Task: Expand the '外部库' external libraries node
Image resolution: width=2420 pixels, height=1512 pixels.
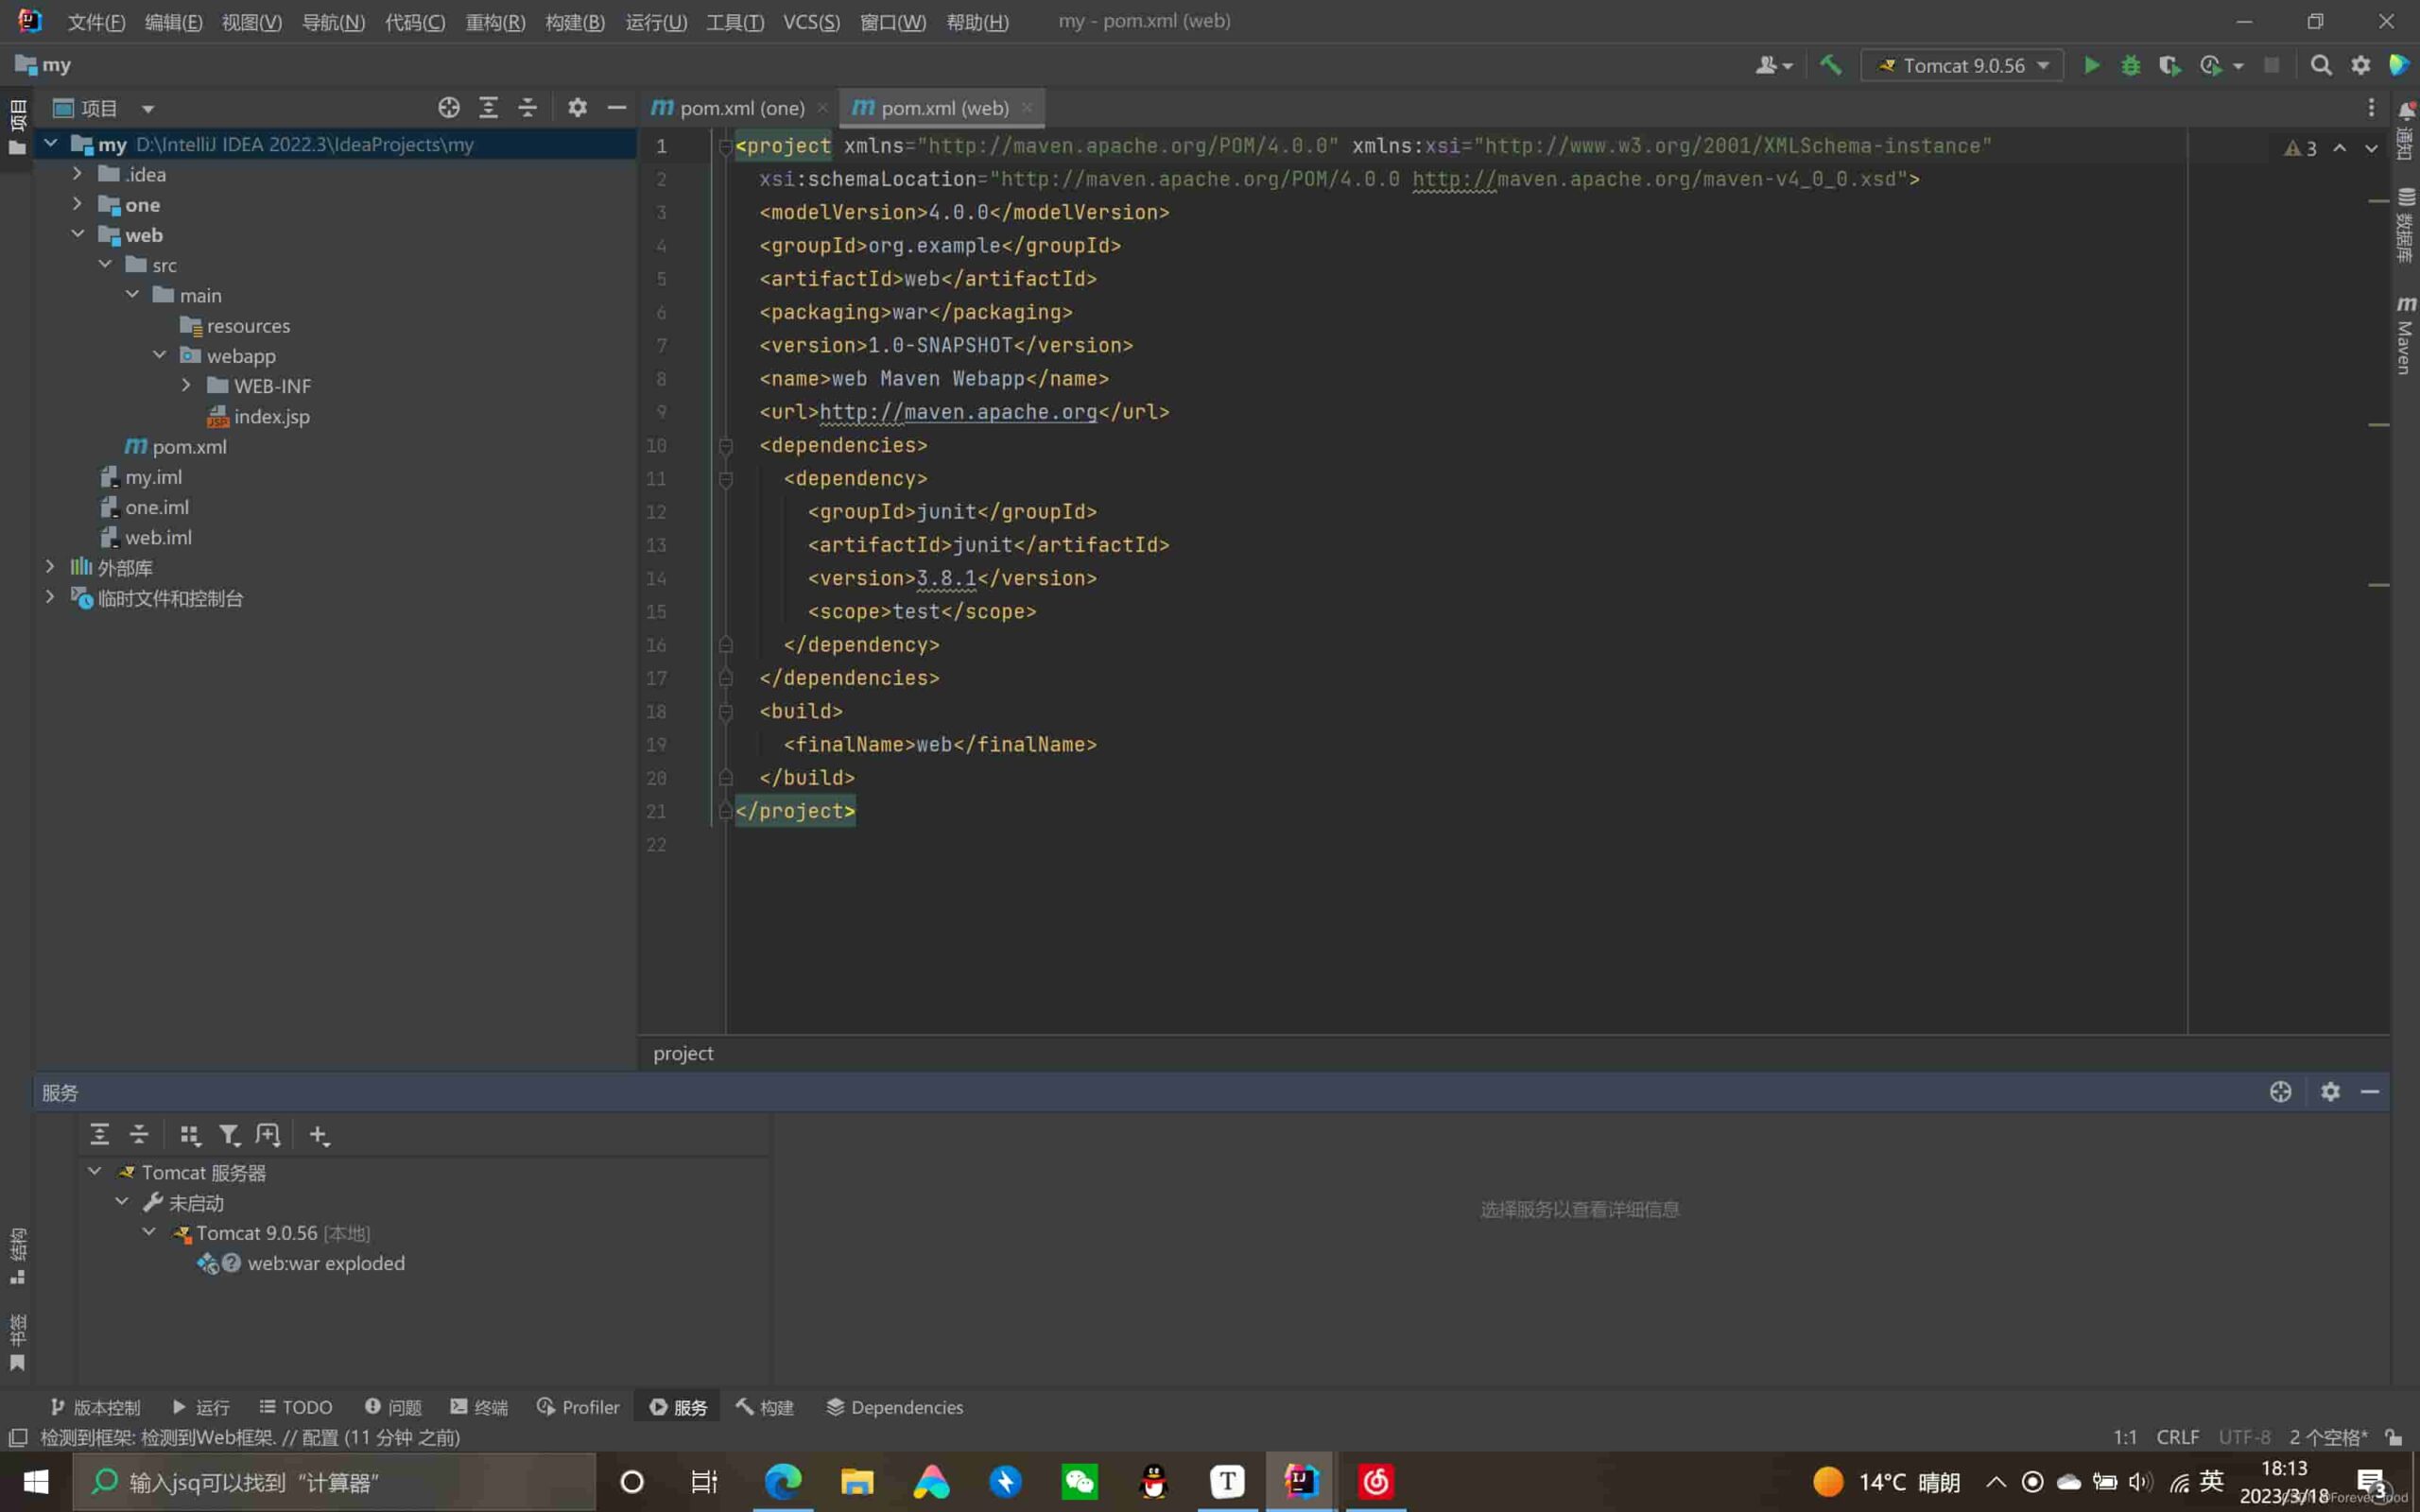Action: (x=49, y=566)
